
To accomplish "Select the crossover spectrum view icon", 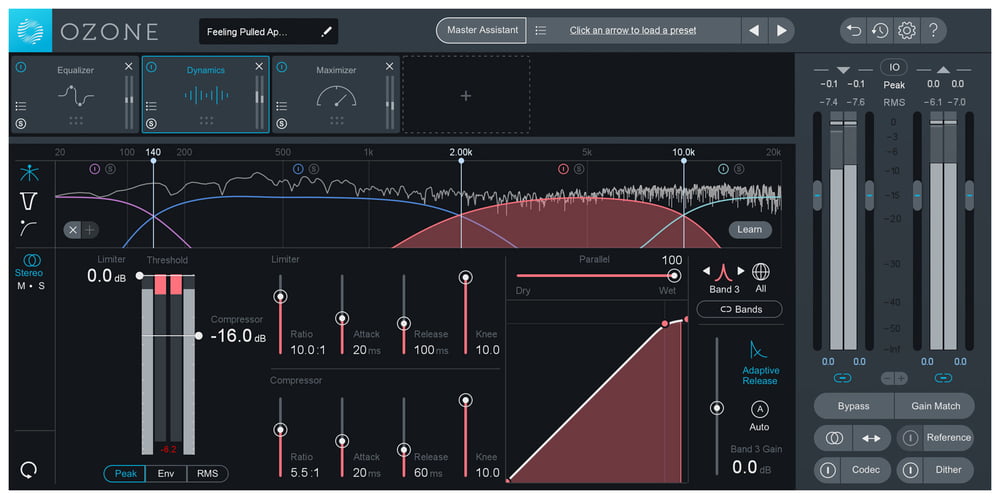I will pyautogui.click(x=29, y=174).
